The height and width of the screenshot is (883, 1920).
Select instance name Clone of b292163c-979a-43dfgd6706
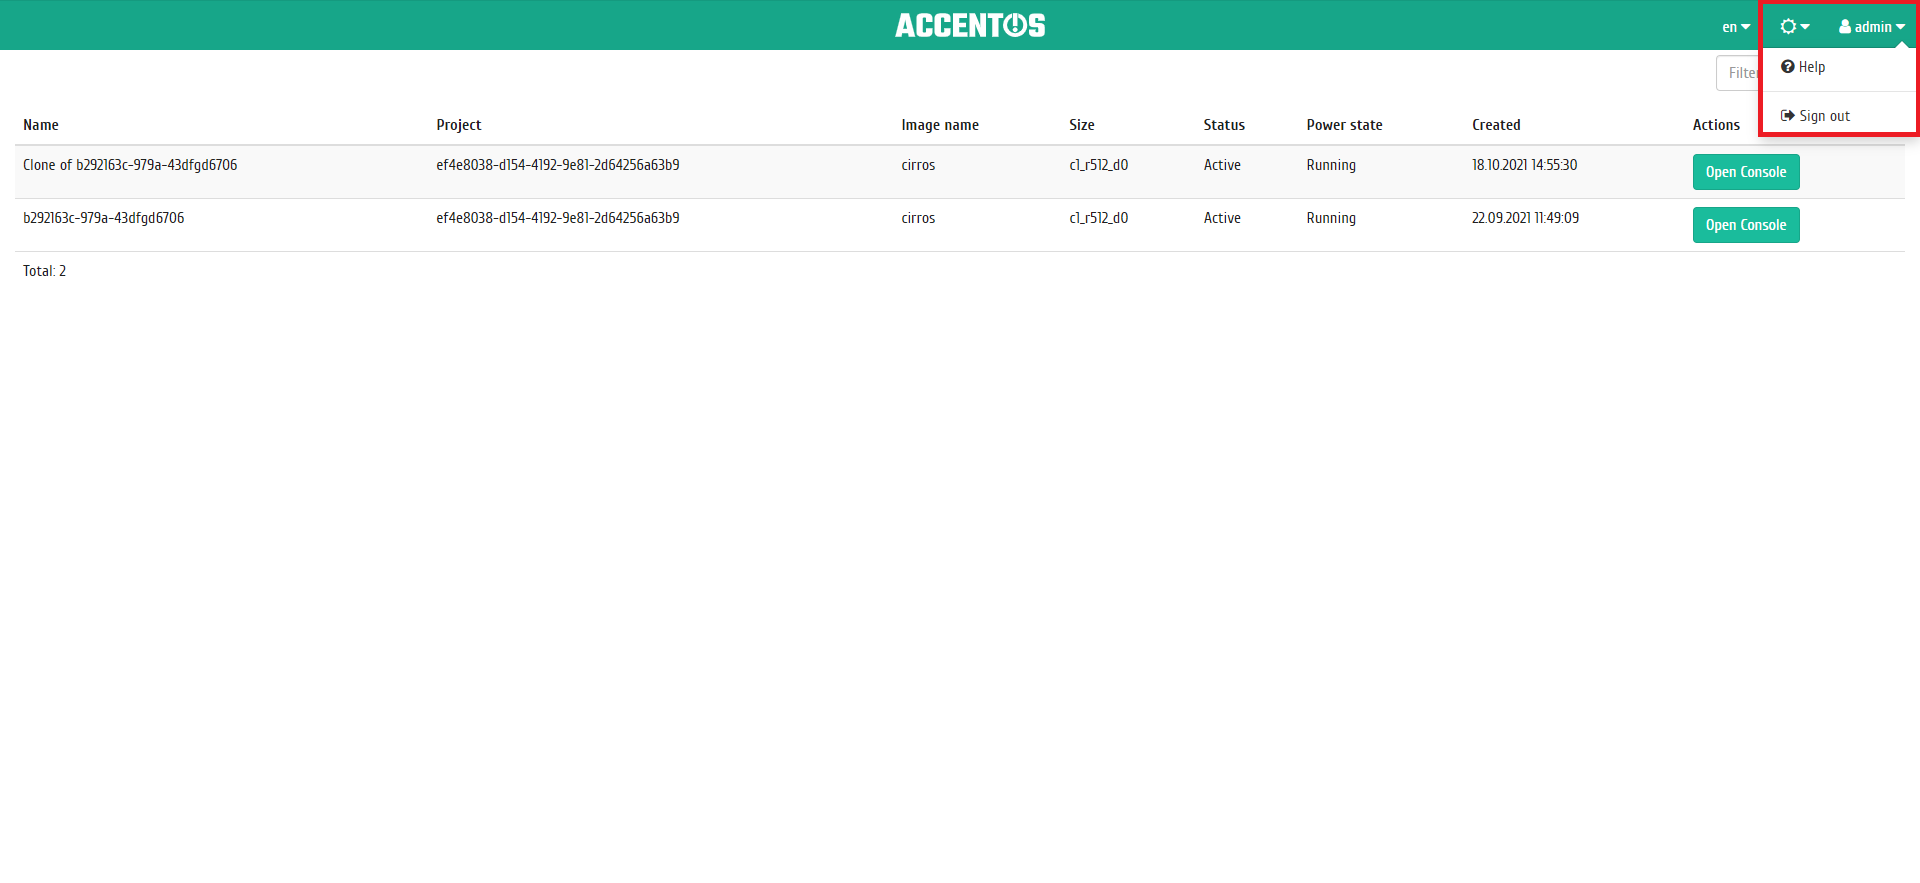click(x=130, y=165)
